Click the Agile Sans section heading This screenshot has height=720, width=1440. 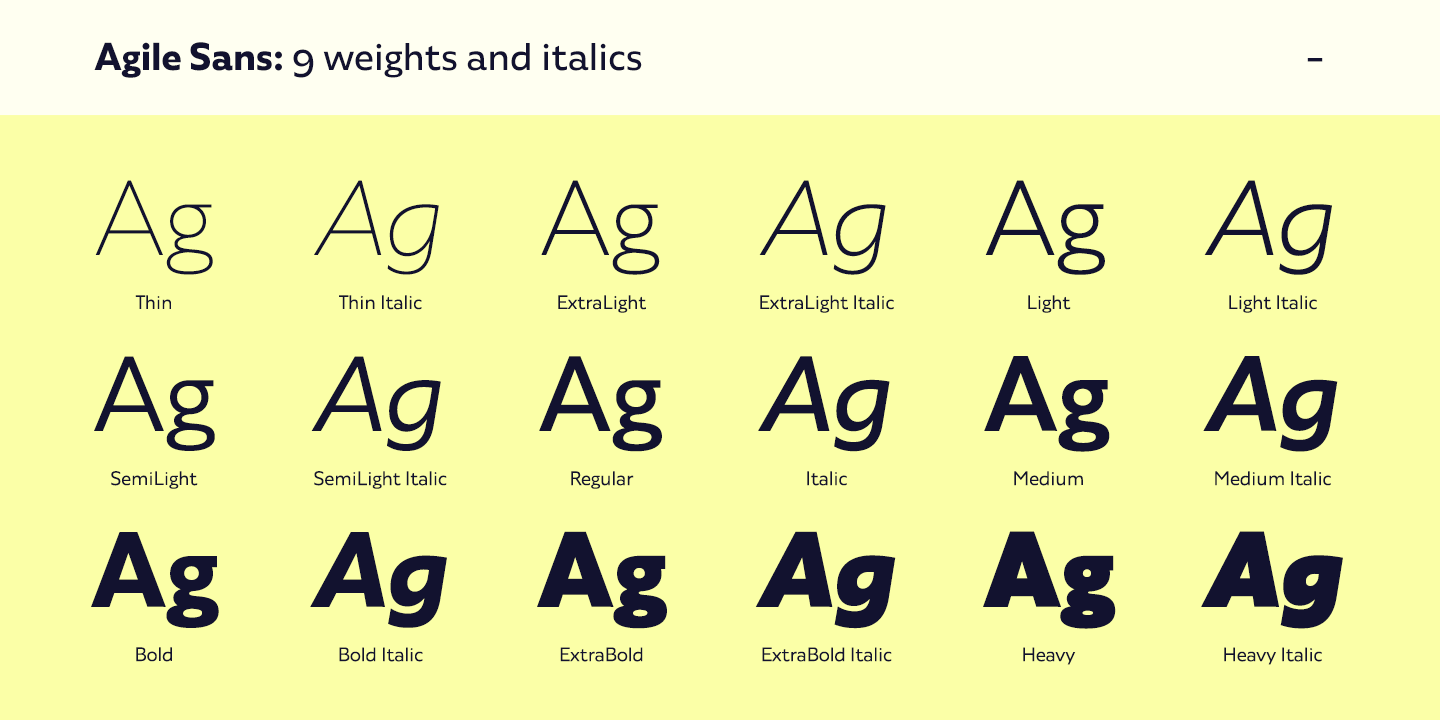(368, 59)
